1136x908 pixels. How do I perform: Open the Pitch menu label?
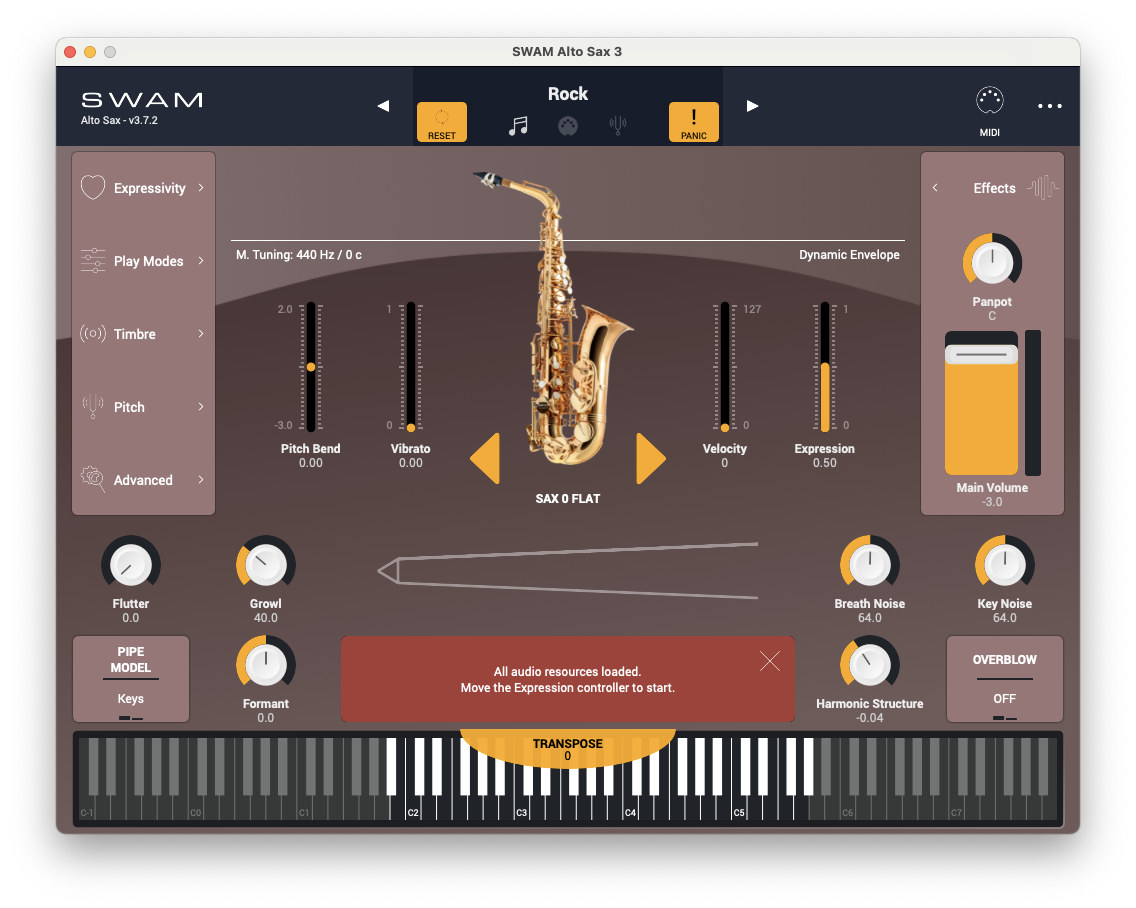pos(129,407)
